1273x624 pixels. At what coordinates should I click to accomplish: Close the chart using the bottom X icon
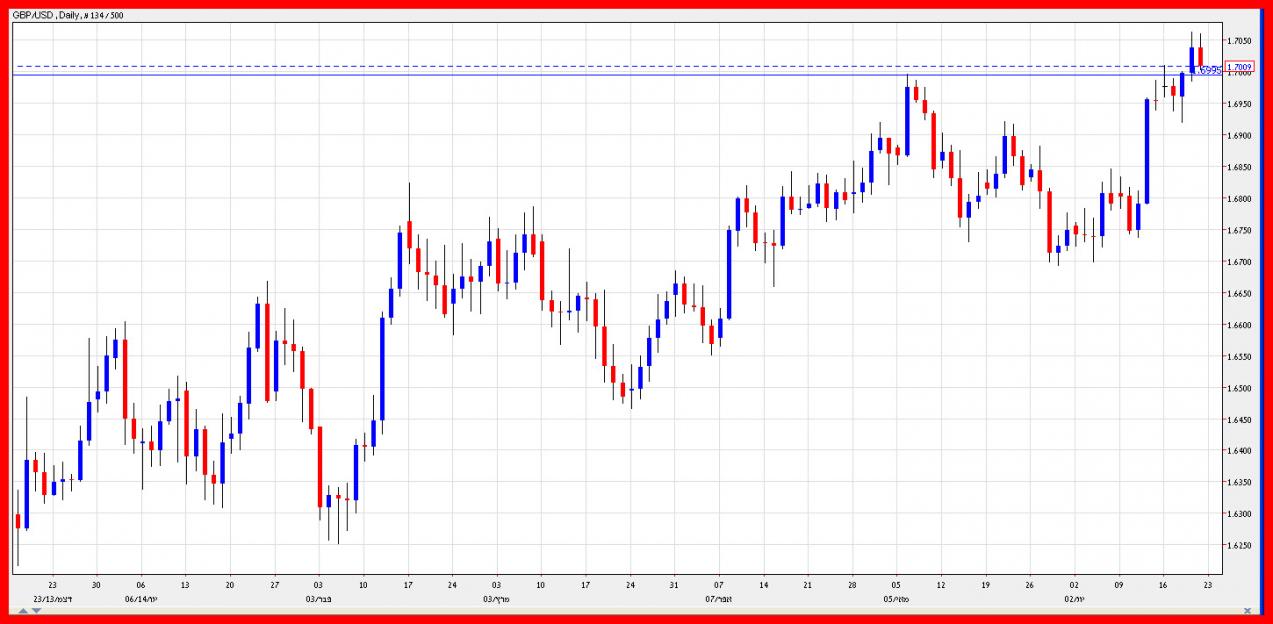tap(1246, 609)
